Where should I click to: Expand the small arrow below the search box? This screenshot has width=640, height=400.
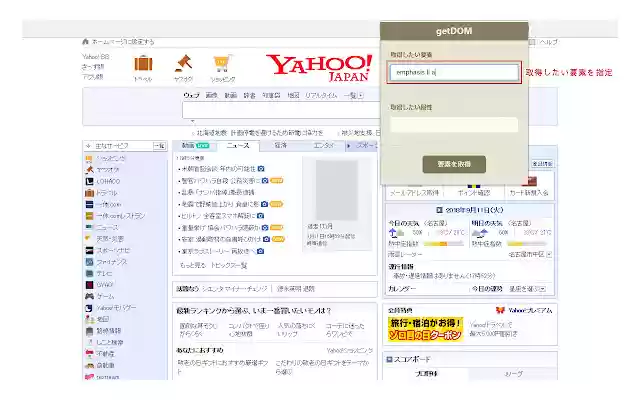click(192, 121)
